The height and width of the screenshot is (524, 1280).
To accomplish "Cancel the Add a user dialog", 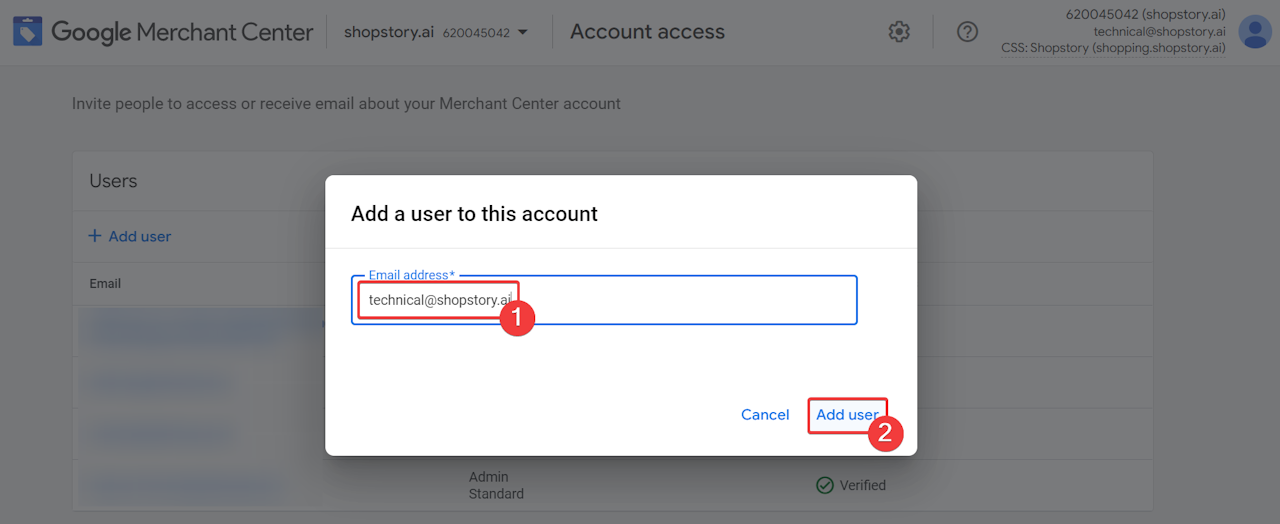I will tap(765, 415).
